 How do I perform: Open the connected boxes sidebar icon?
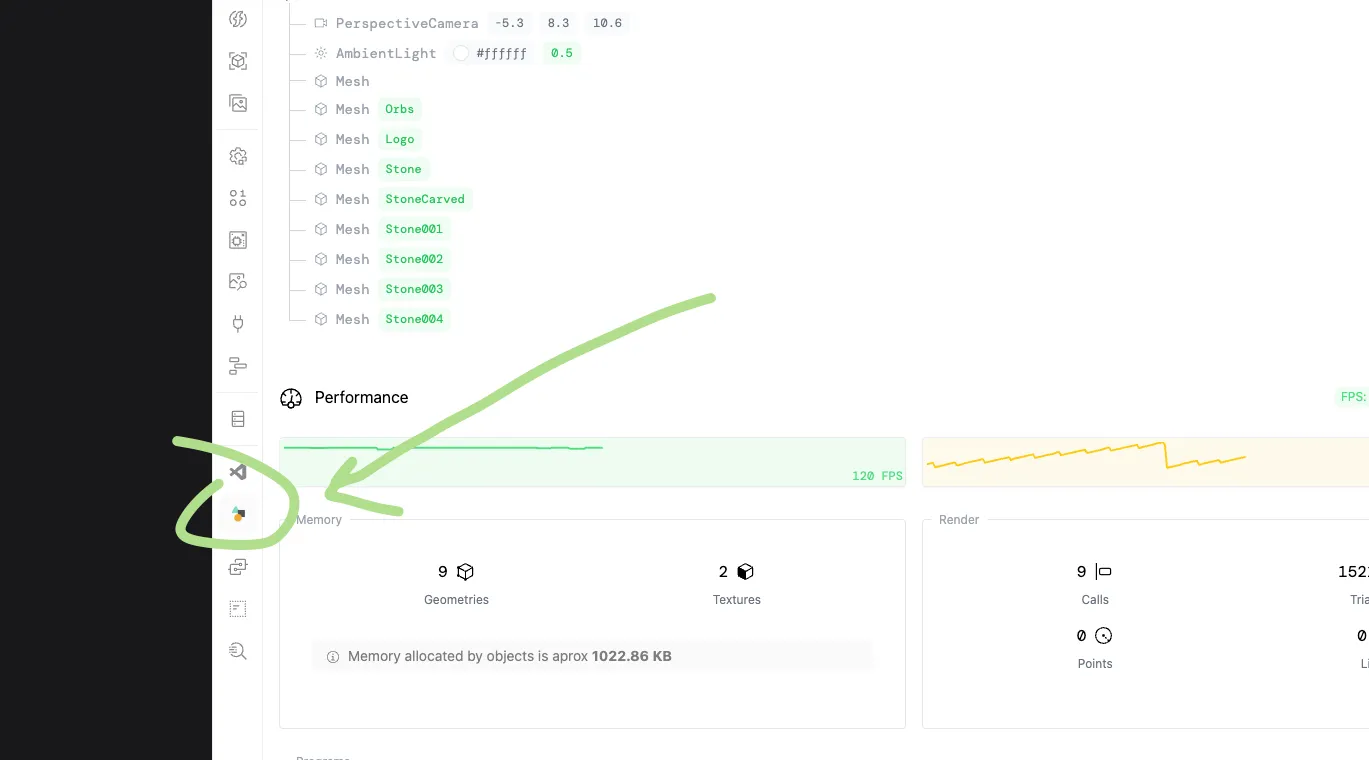(x=238, y=567)
